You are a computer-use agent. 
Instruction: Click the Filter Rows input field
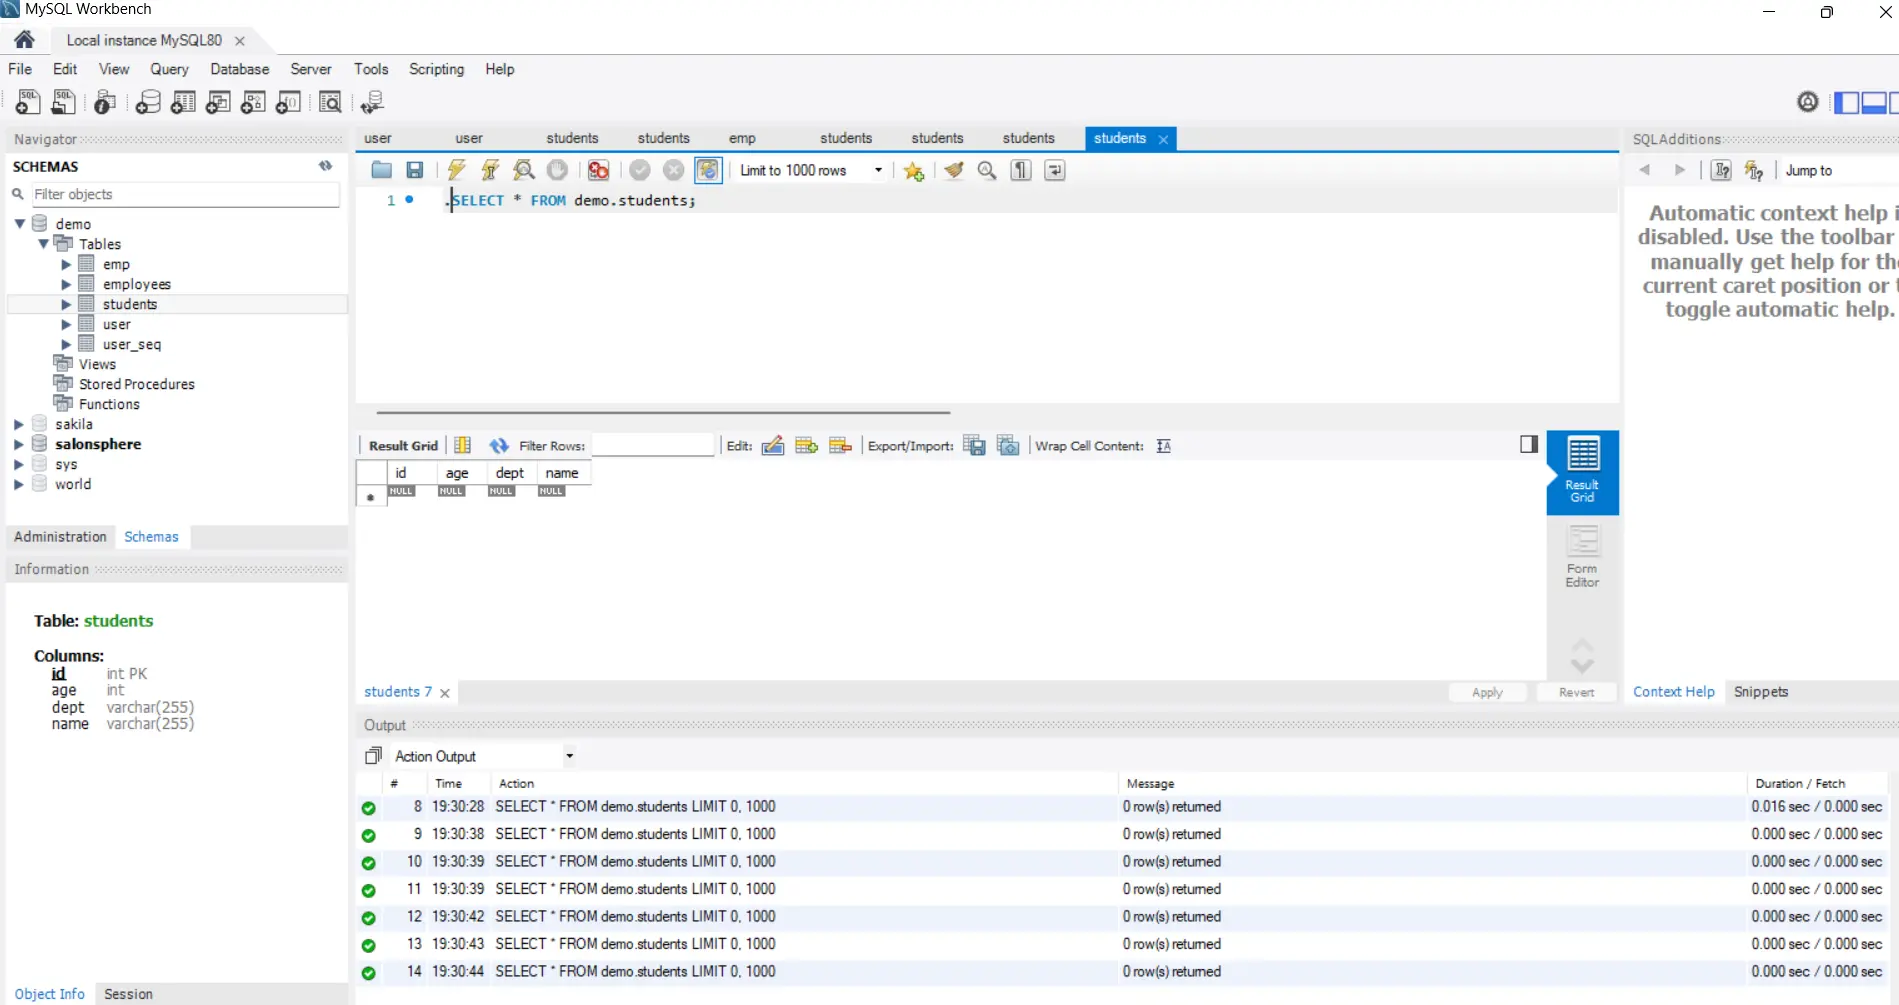[652, 446]
